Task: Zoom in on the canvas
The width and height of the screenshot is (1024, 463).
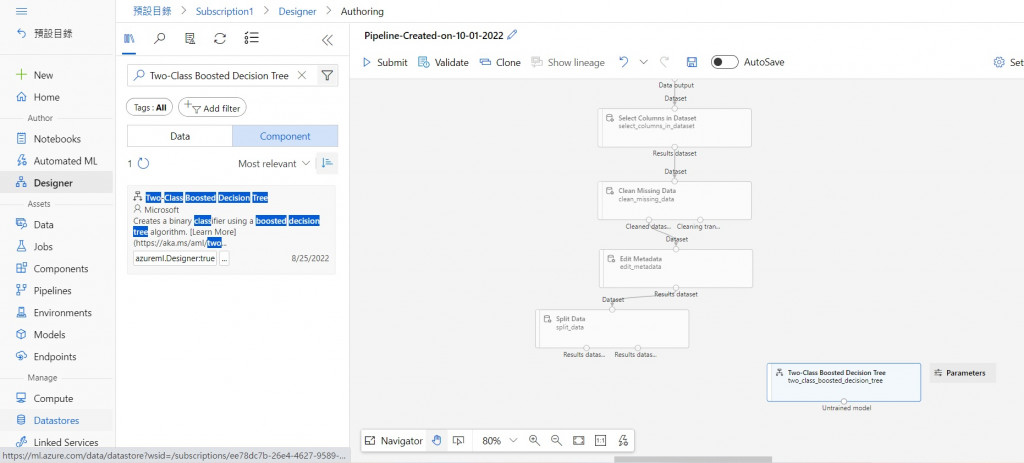Action: coord(534,441)
